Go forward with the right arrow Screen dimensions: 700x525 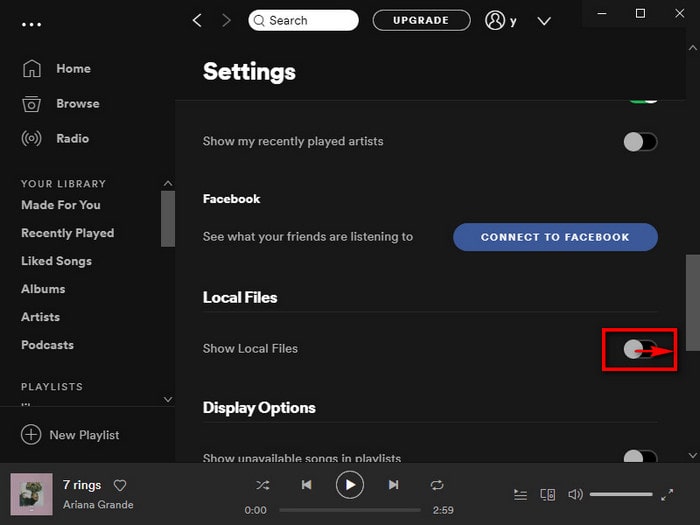[226, 21]
